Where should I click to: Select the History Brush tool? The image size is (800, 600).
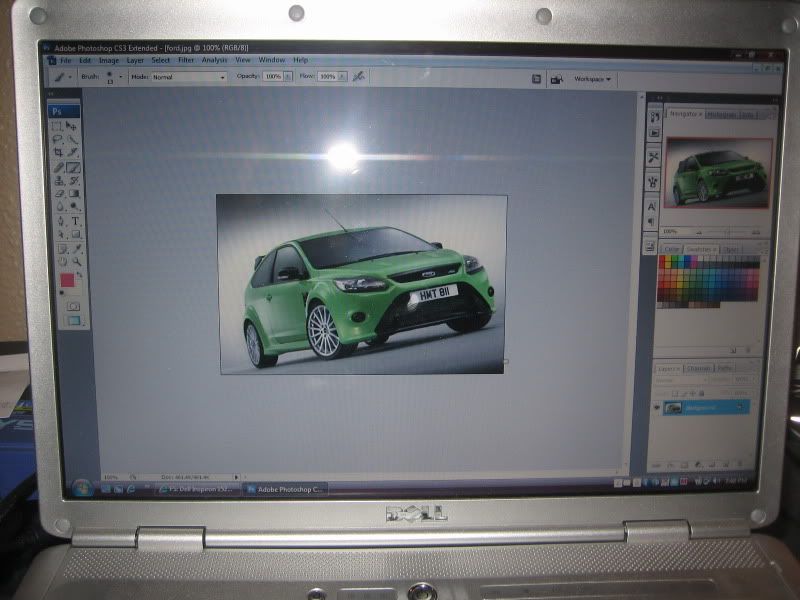pyautogui.click(x=74, y=180)
